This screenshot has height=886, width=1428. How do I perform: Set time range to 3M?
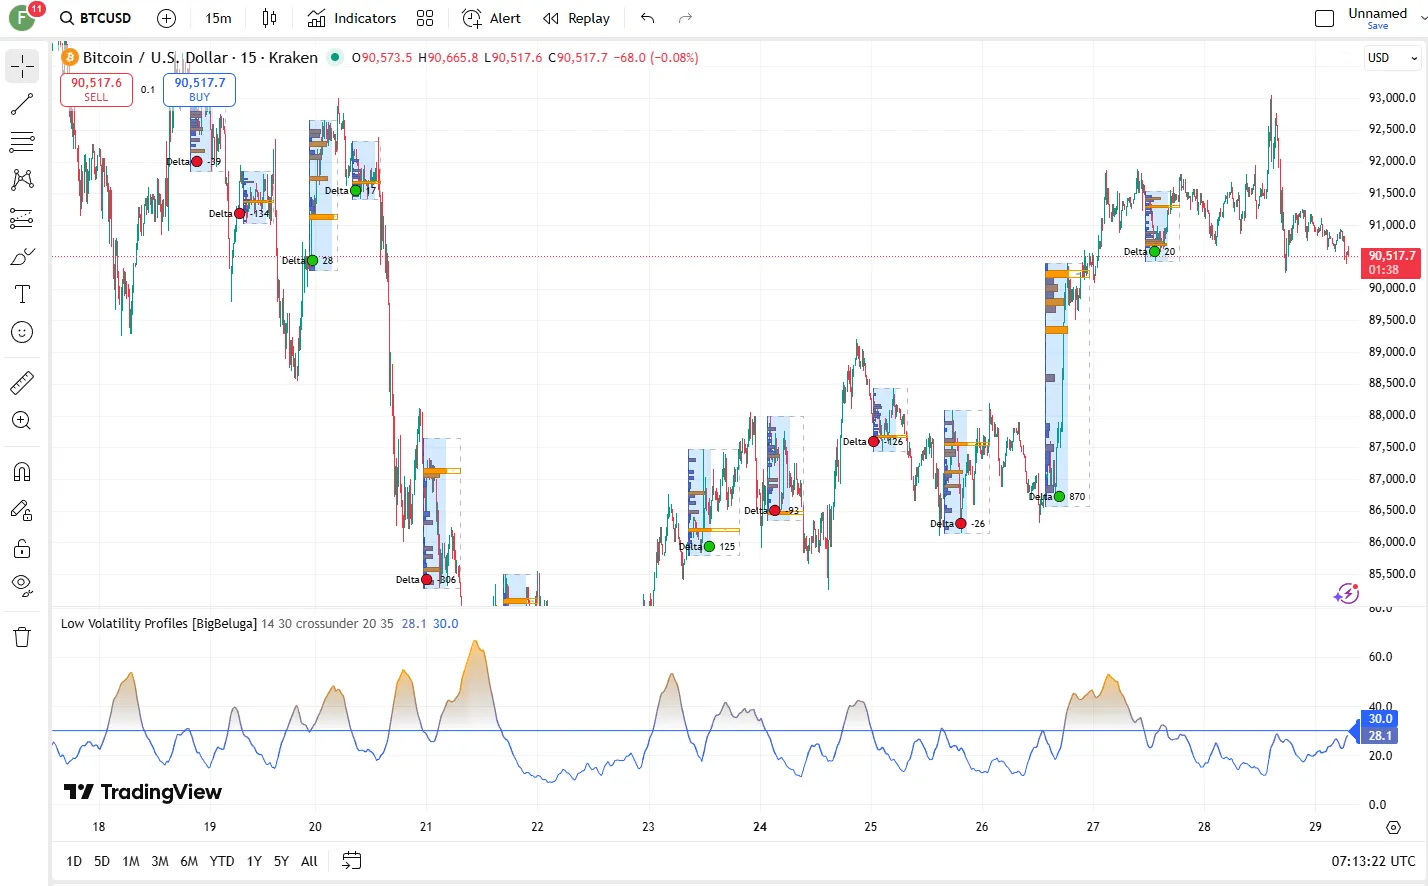(x=160, y=861)
